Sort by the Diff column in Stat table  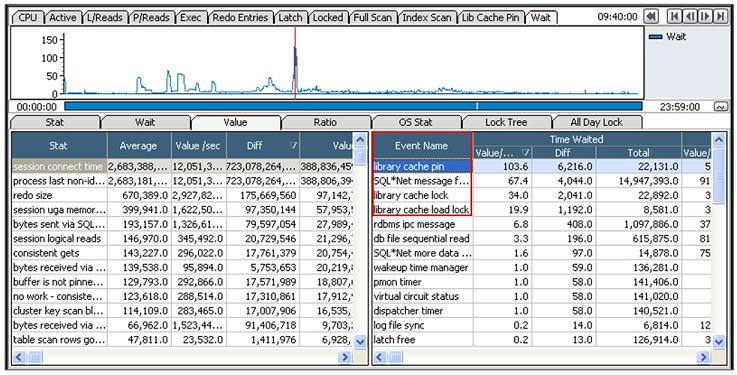(x=262, y=146)
